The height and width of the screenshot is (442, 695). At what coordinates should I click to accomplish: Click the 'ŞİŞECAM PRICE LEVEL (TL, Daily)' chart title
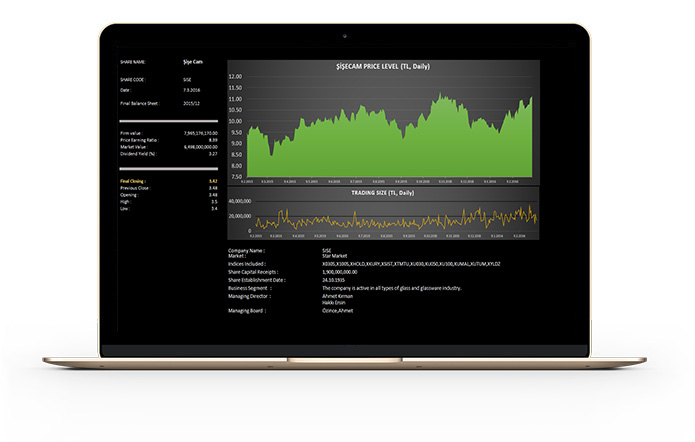(x=383, y=66)
